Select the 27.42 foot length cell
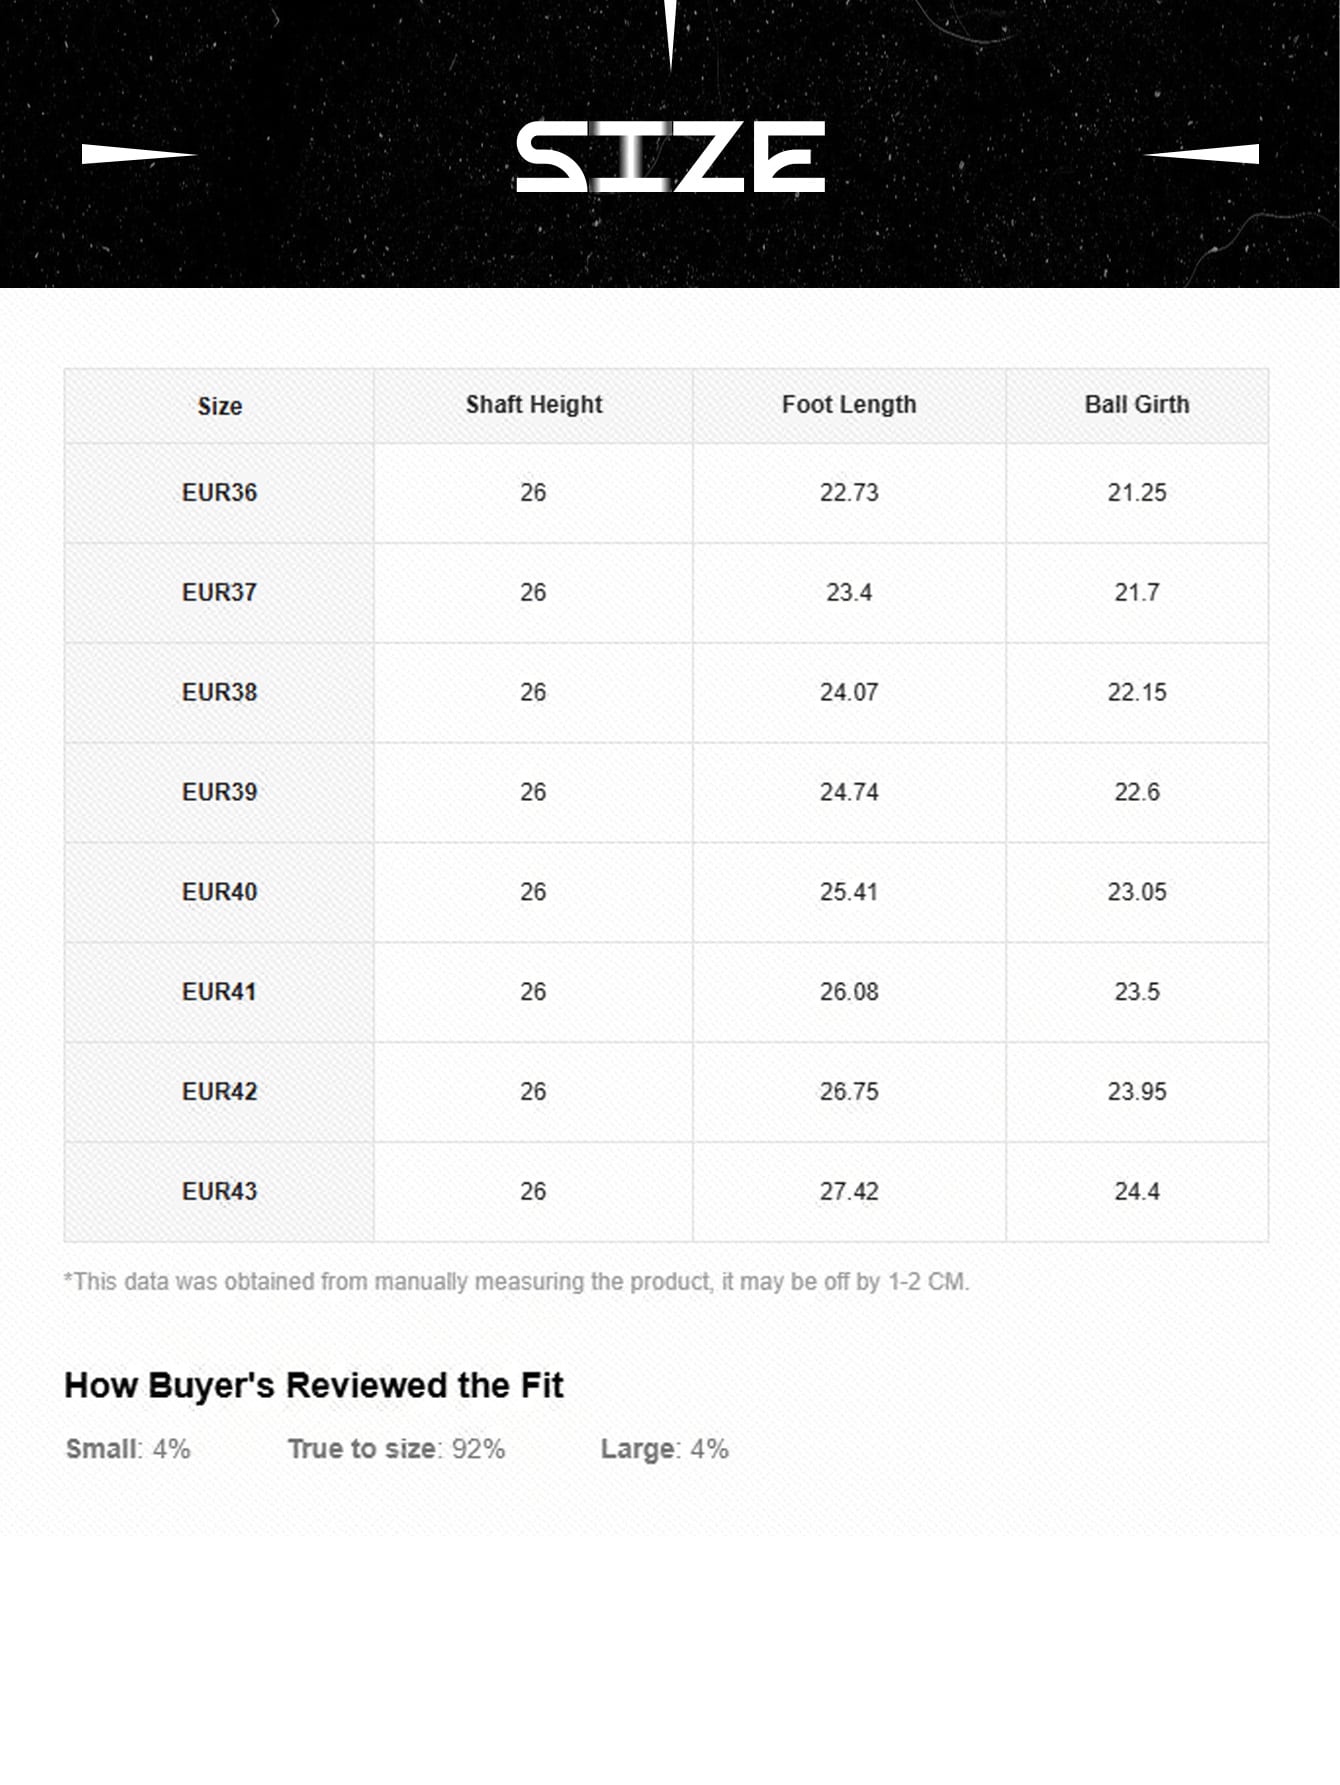1340x1785 pixels. 849,1192
